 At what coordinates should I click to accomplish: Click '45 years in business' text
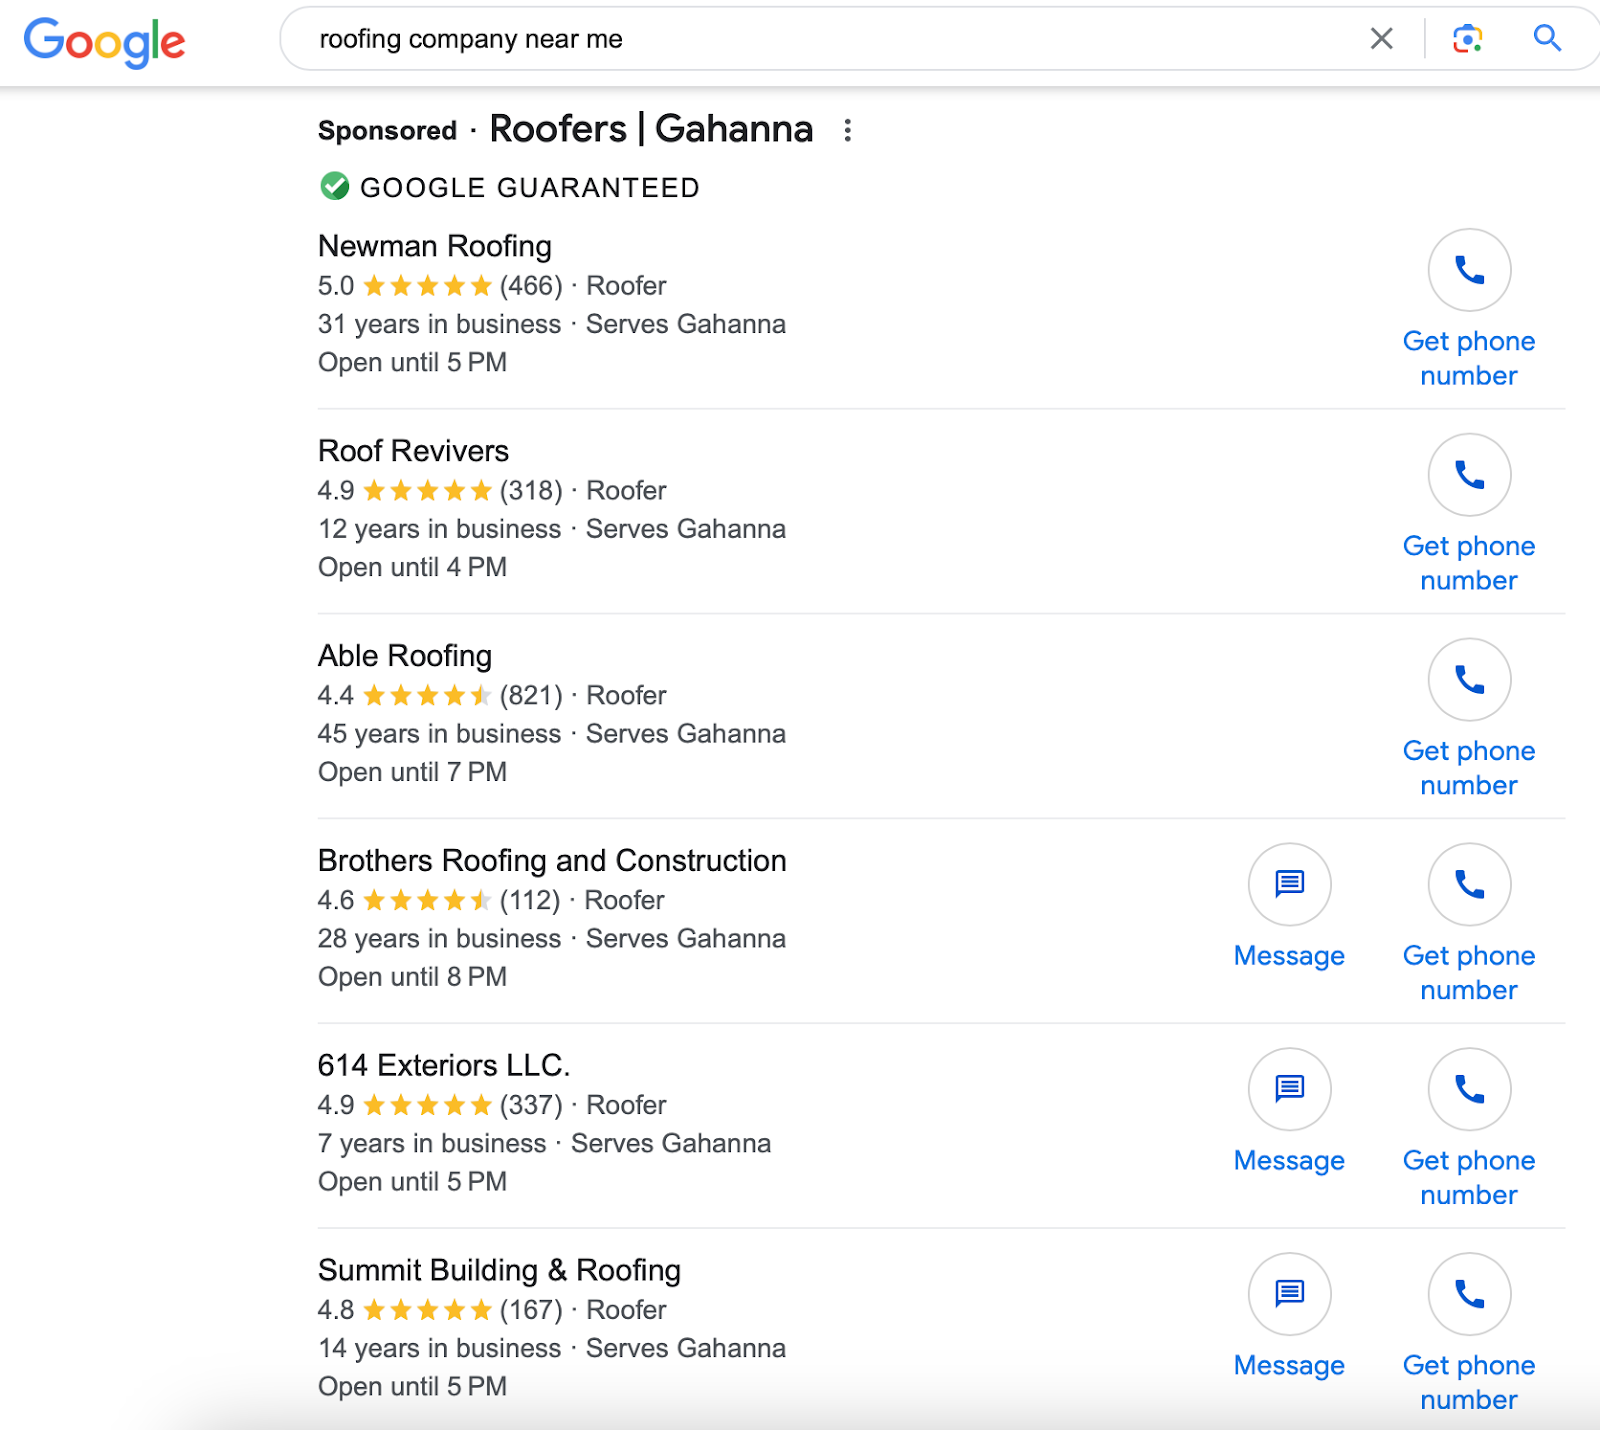439,734
